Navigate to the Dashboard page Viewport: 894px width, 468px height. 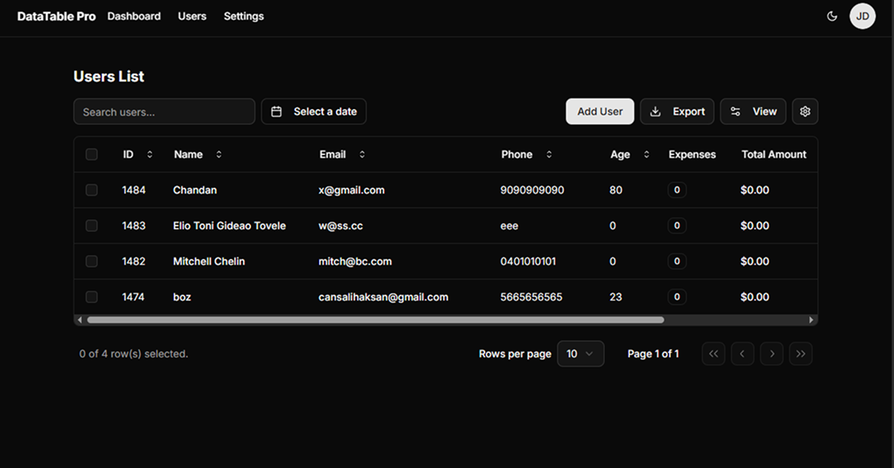[x=134, y=16]
